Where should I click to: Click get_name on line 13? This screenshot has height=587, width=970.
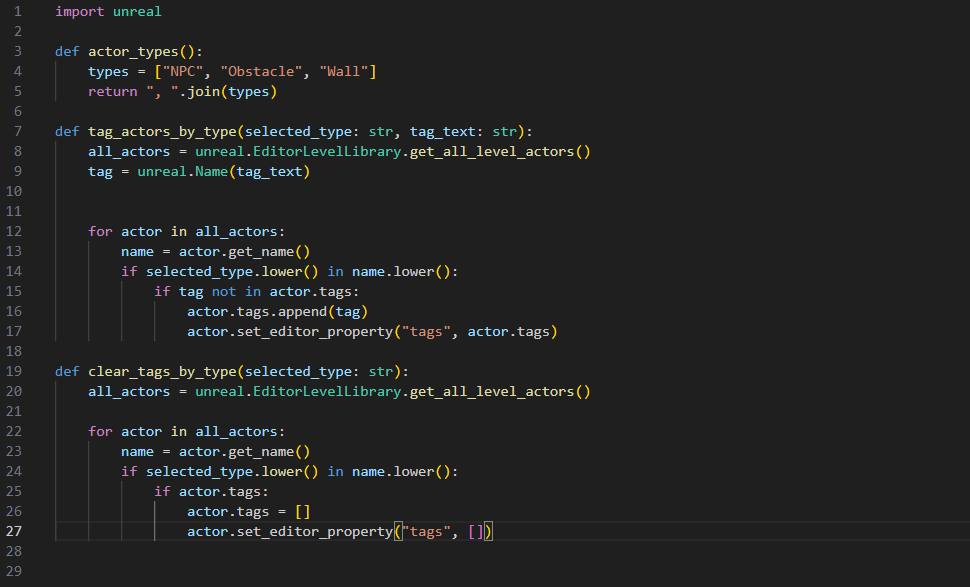click(x=261, y=252)
